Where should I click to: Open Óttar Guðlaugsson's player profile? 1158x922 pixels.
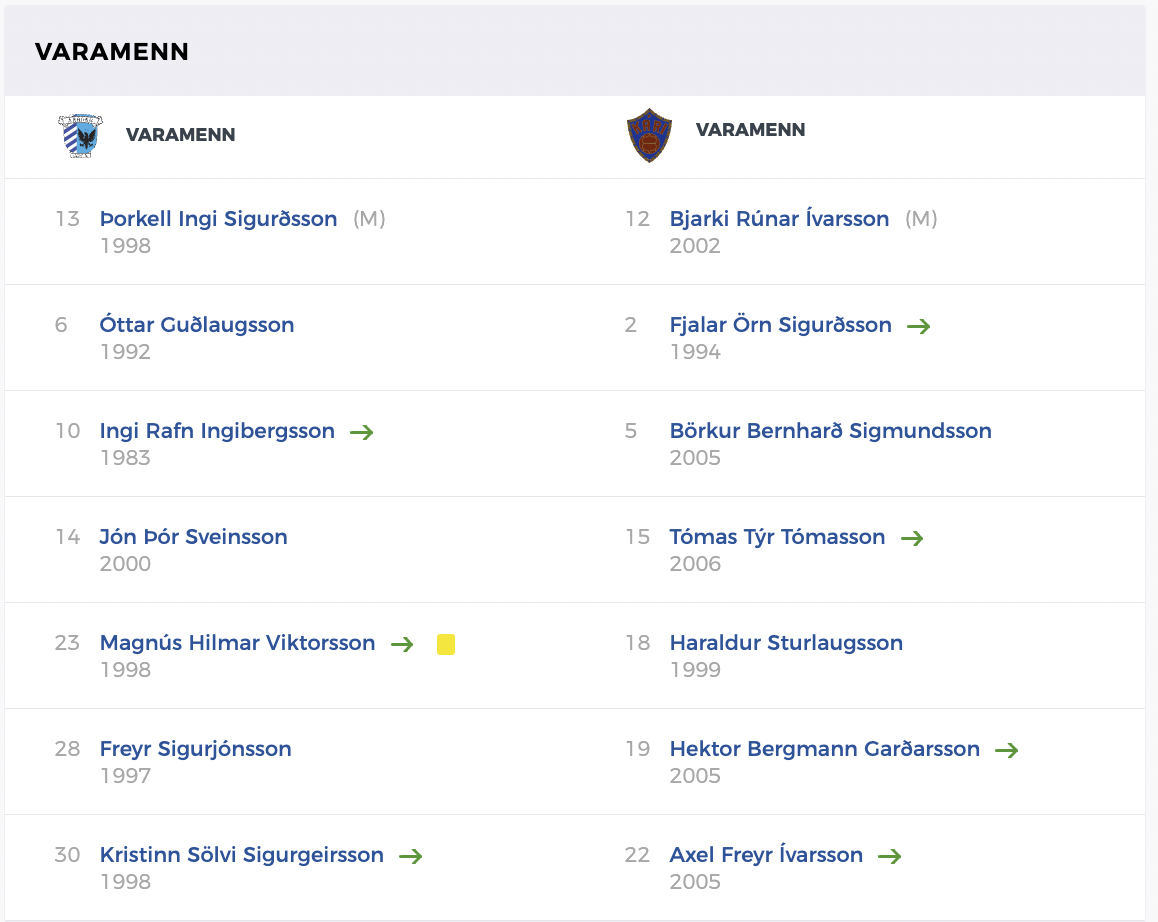click(x=197, y=325)
